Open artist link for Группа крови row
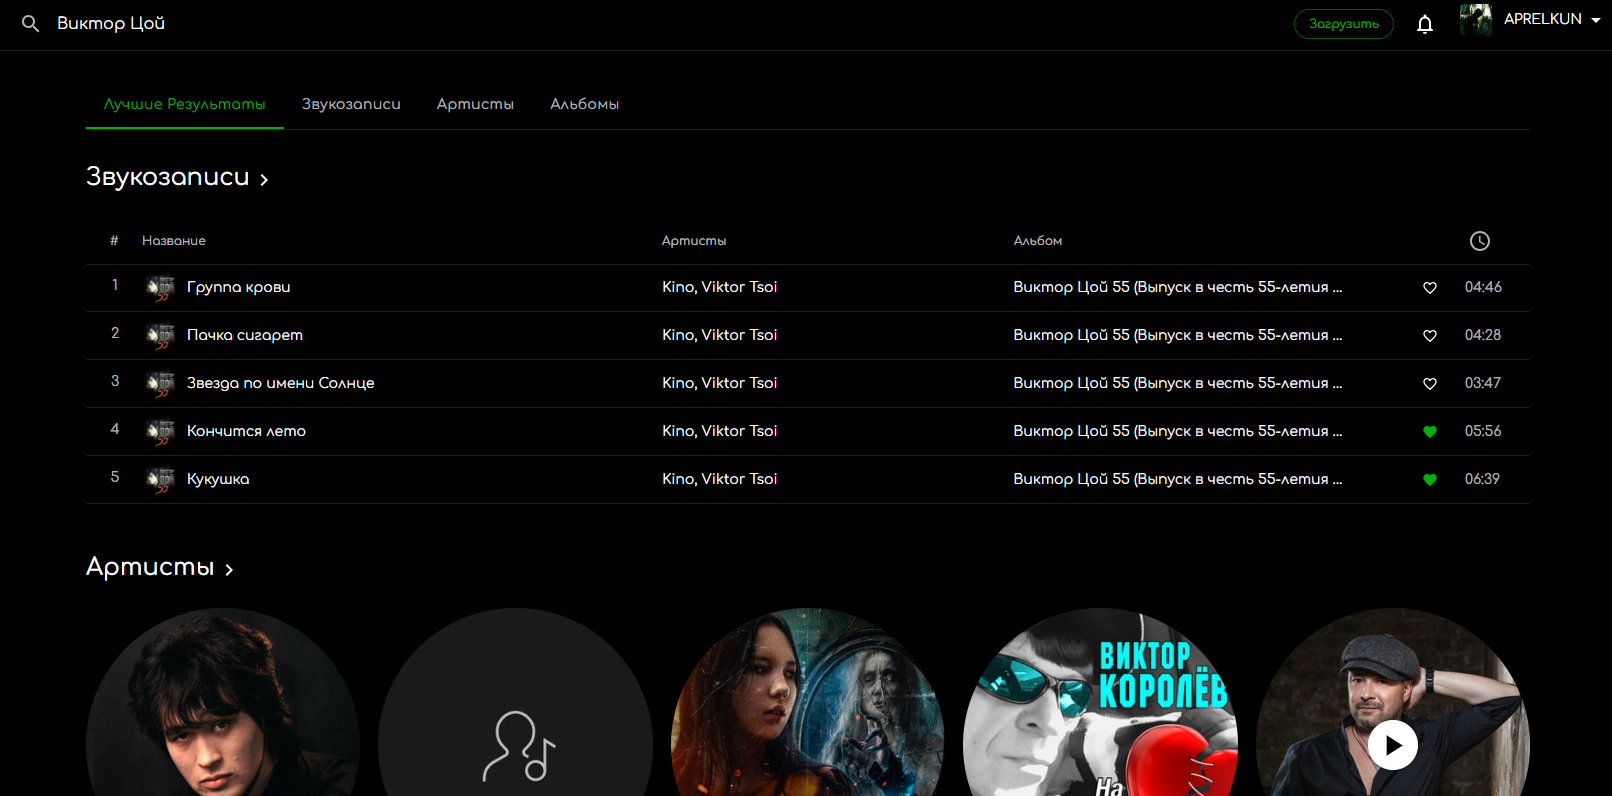 pos(720,287)
